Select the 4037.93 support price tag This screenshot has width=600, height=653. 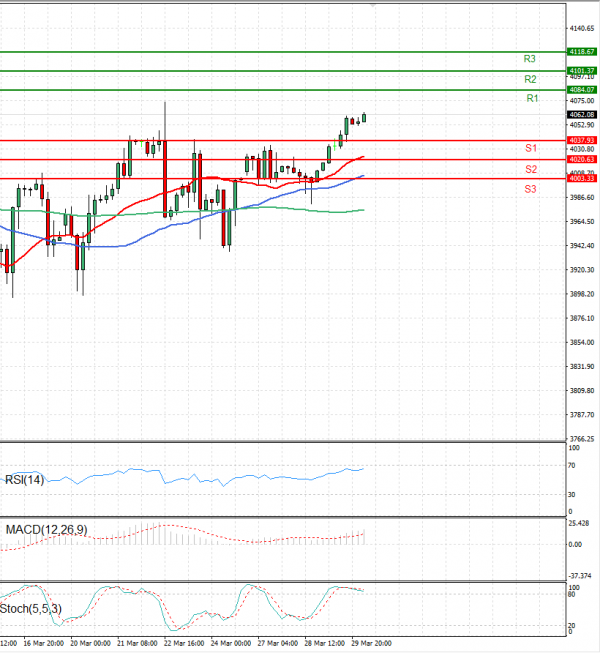[x=582, y=140]
